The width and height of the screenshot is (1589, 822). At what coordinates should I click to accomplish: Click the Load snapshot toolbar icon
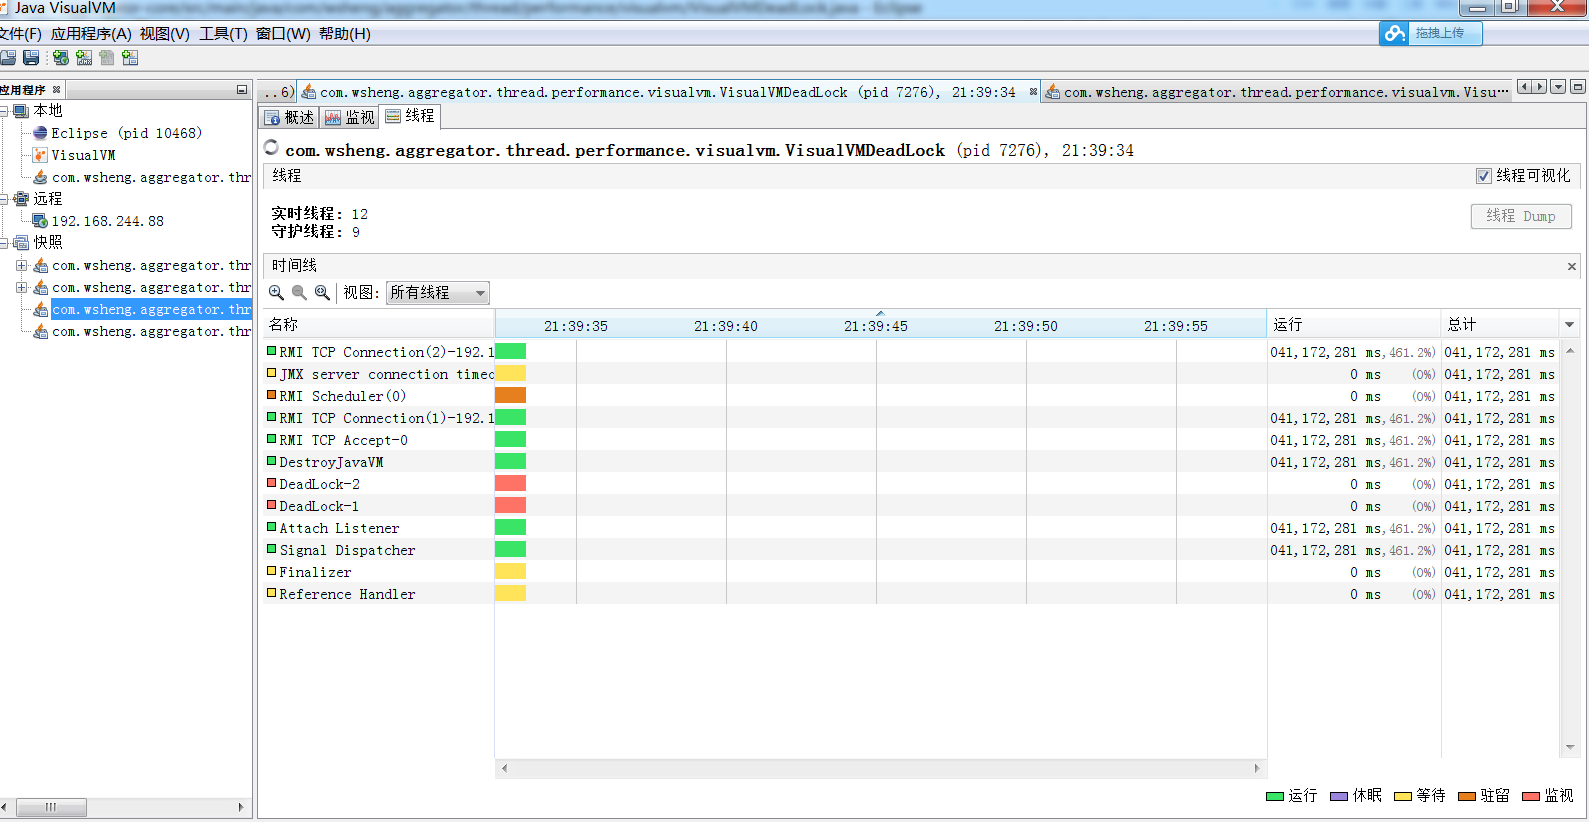click(8, 58)
